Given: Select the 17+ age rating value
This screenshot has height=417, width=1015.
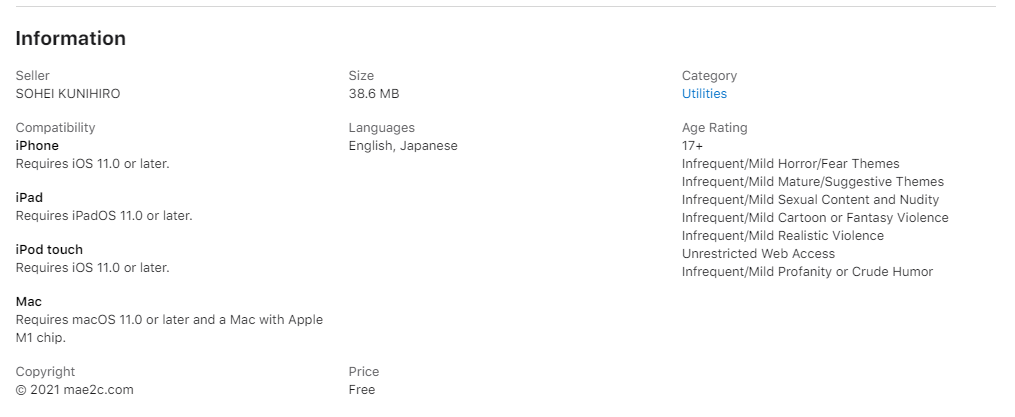Looking at the screenshot, I should tap(693, 146).
